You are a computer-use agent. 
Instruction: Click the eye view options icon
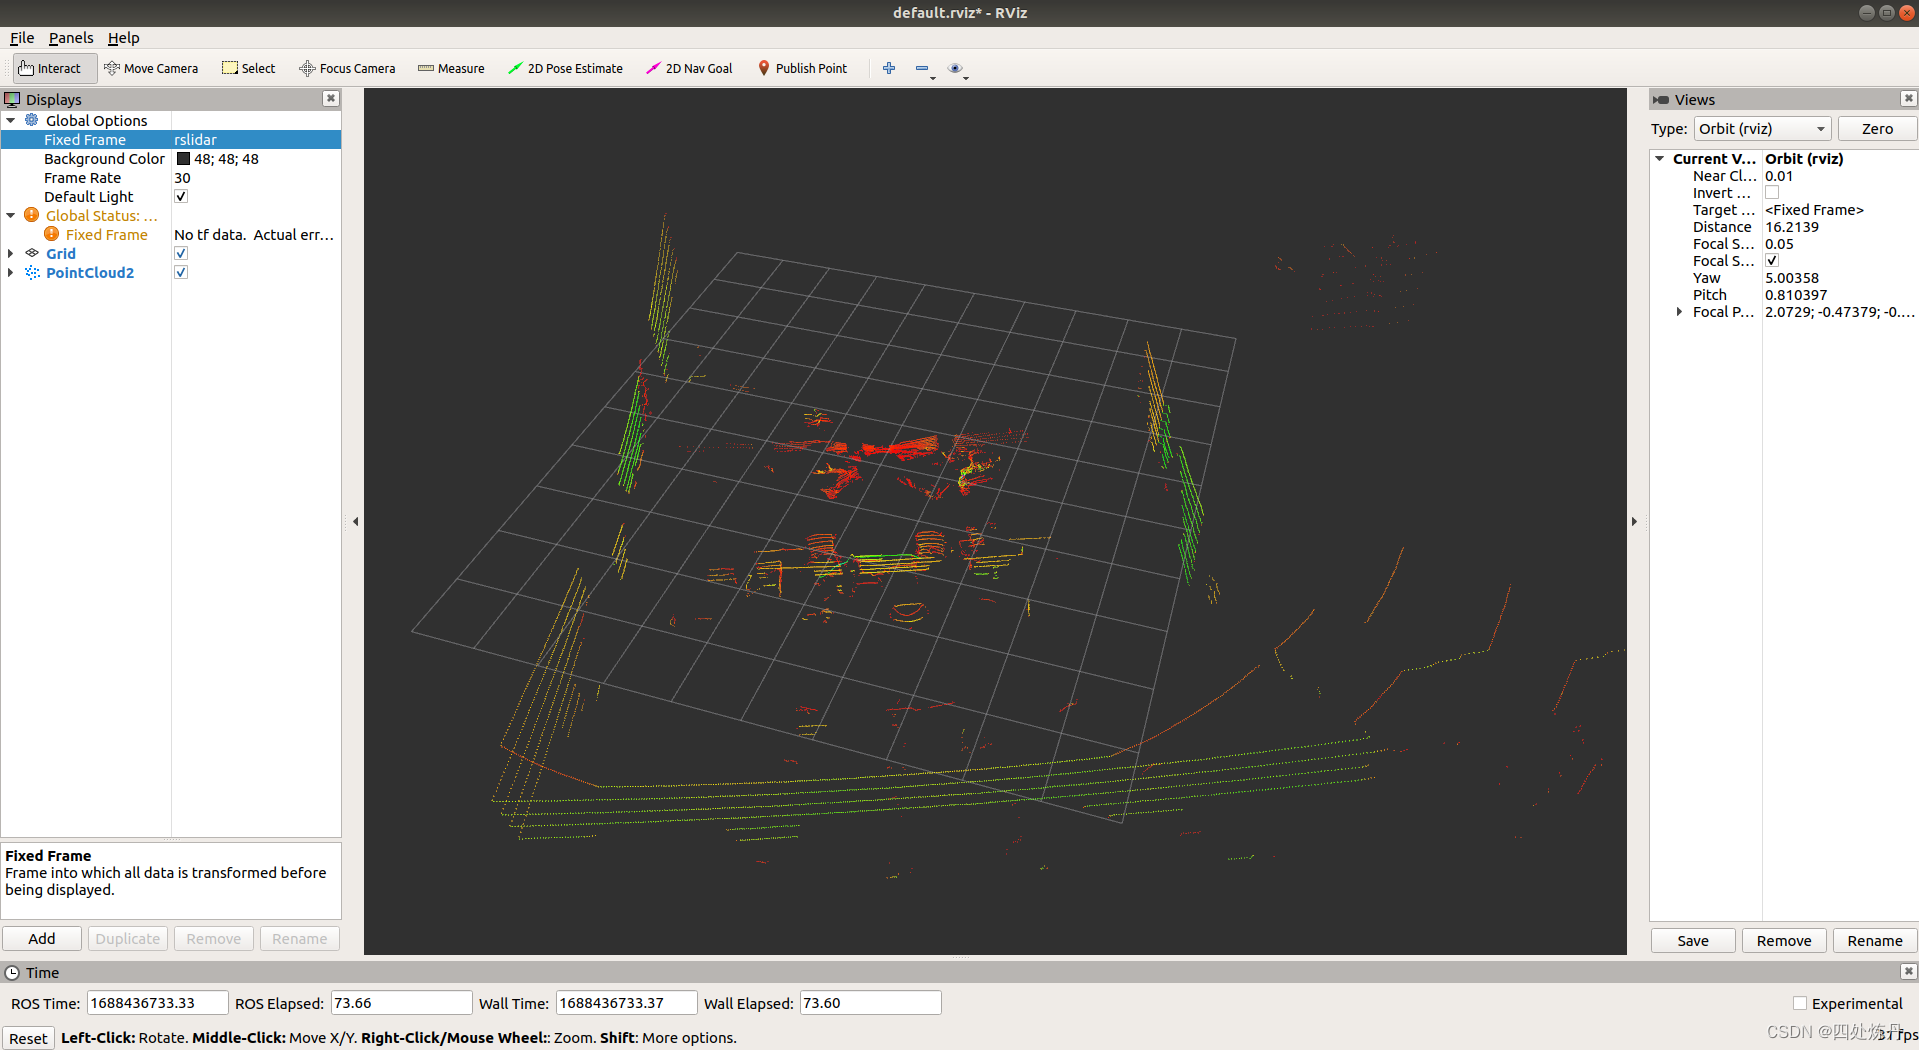pyautogui.click(x=955, y=68)
